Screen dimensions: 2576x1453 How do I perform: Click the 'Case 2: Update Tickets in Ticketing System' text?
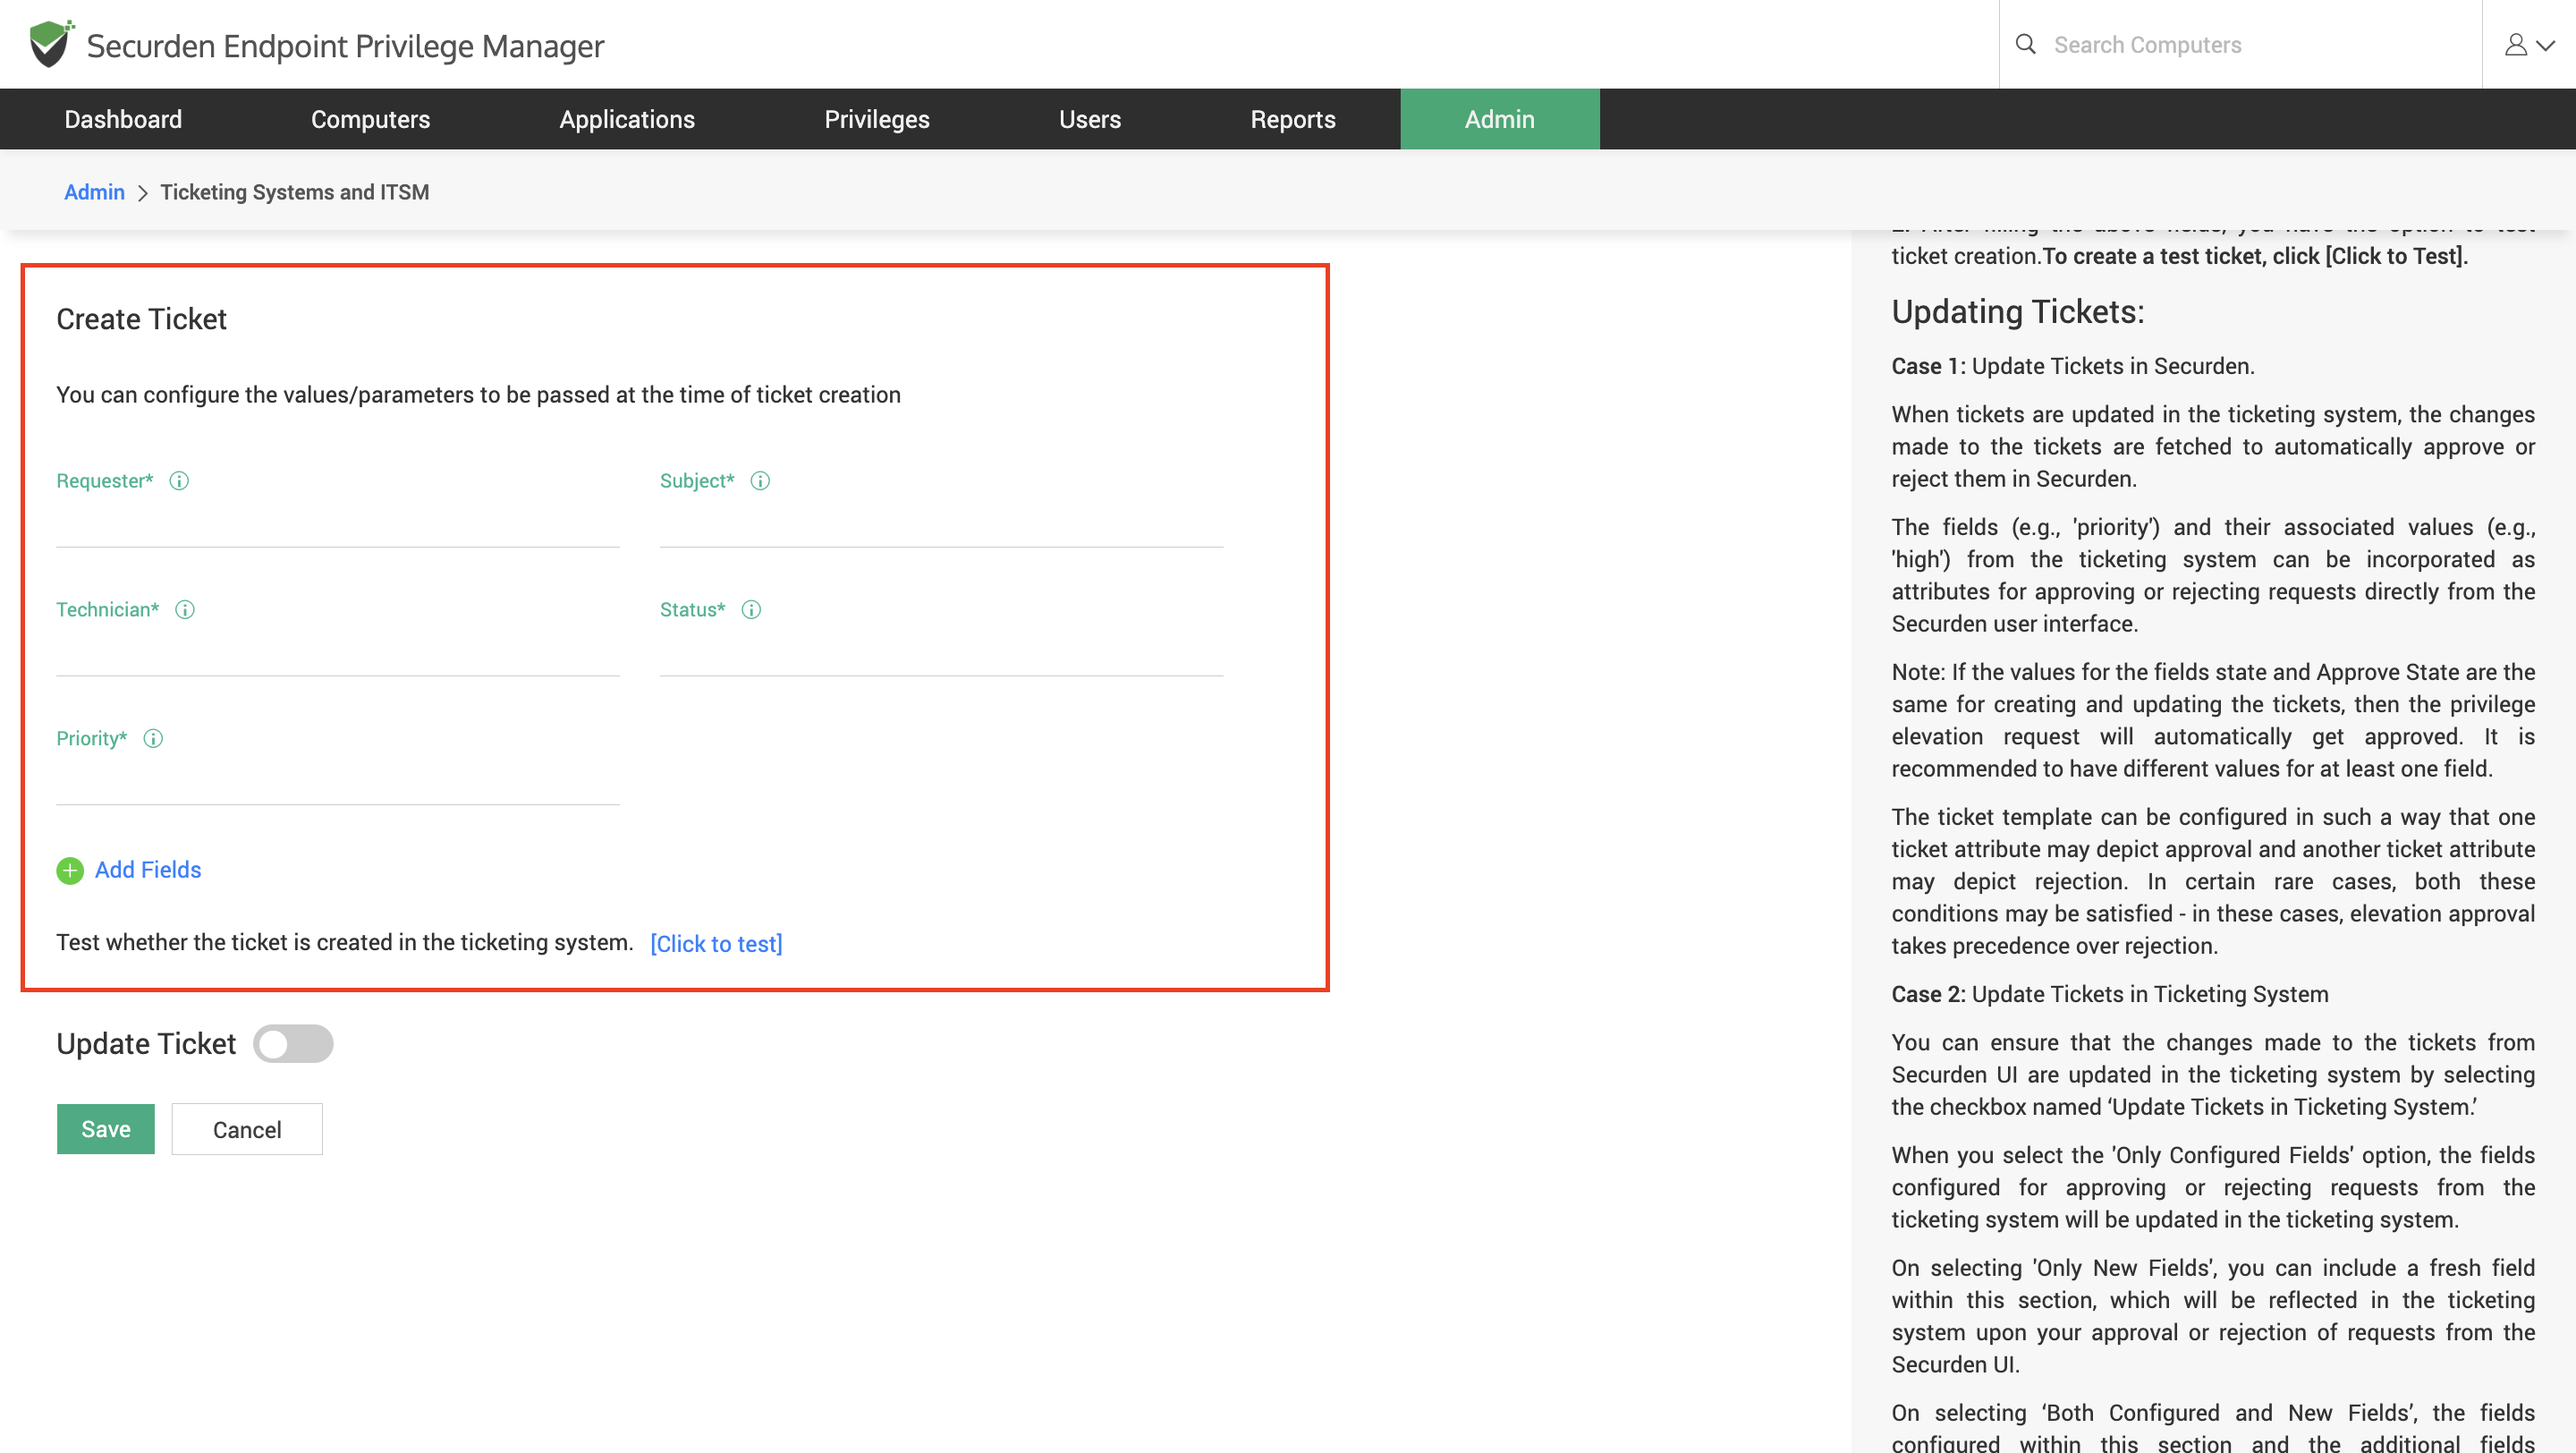coord(2110,994)
